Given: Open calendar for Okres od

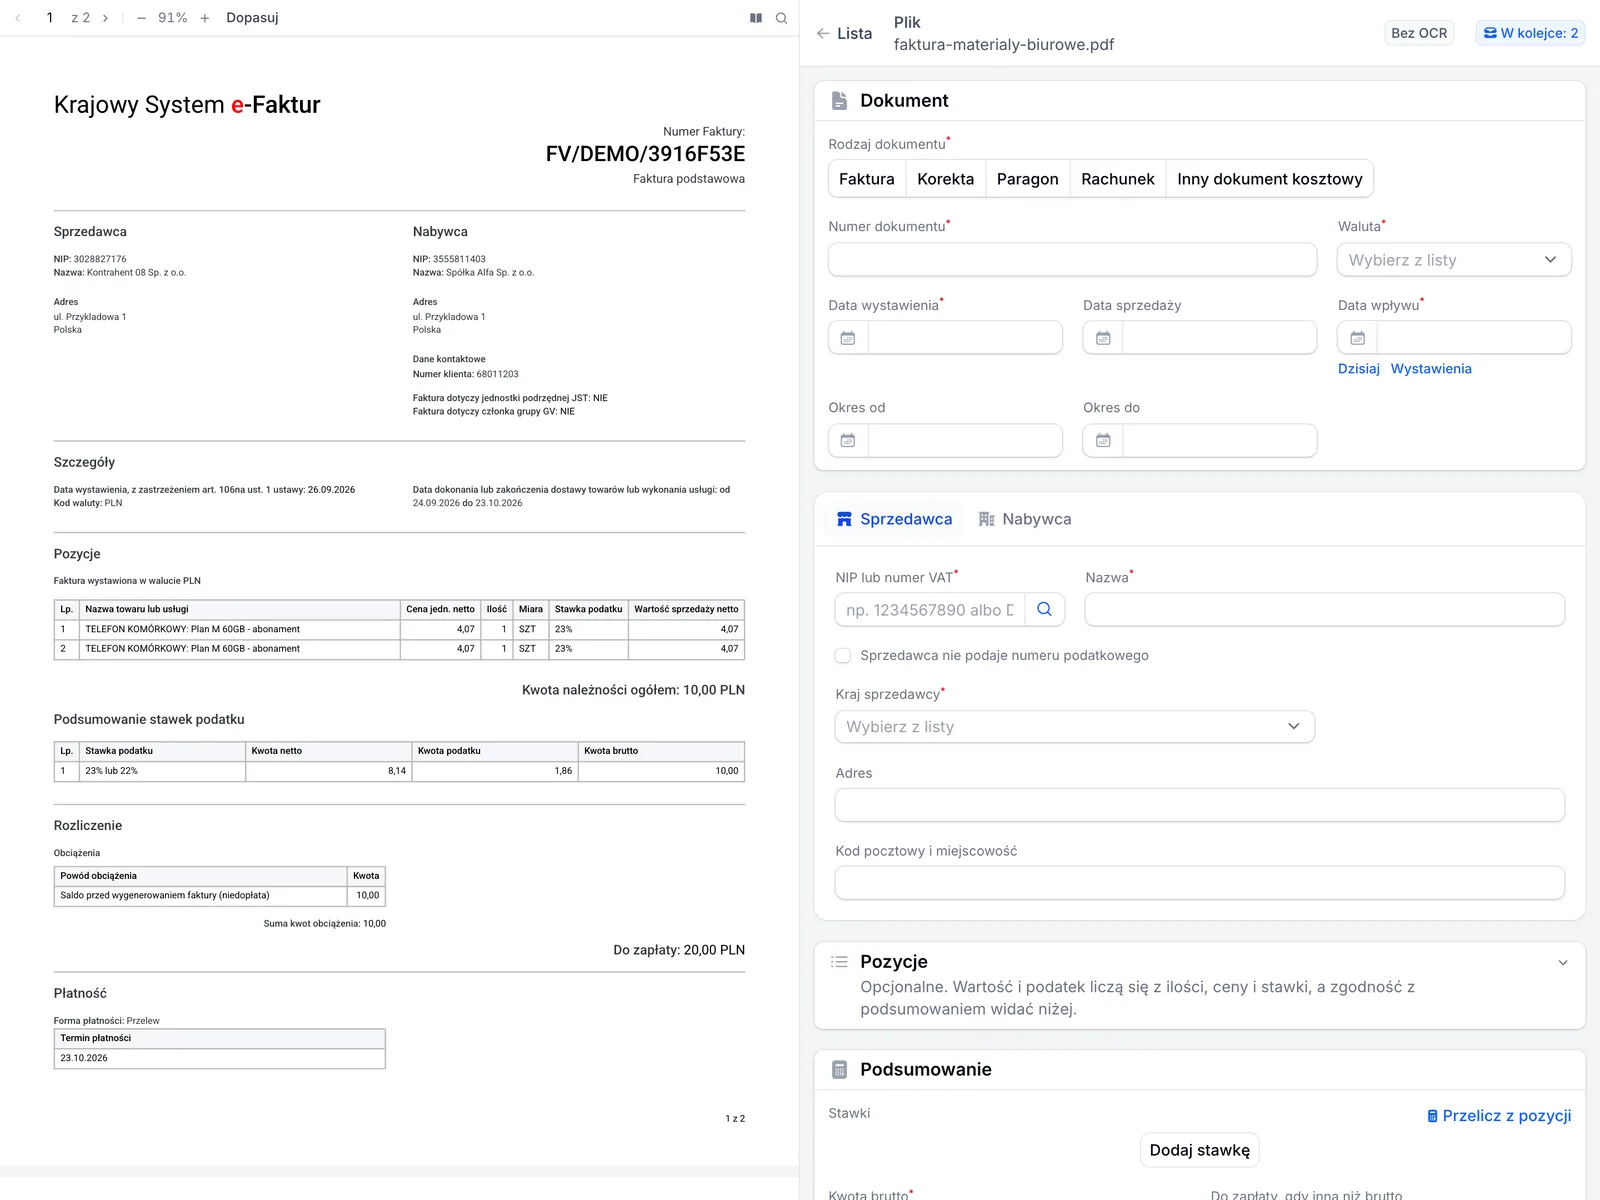Looking at the screenshot, I should [848, 441].
